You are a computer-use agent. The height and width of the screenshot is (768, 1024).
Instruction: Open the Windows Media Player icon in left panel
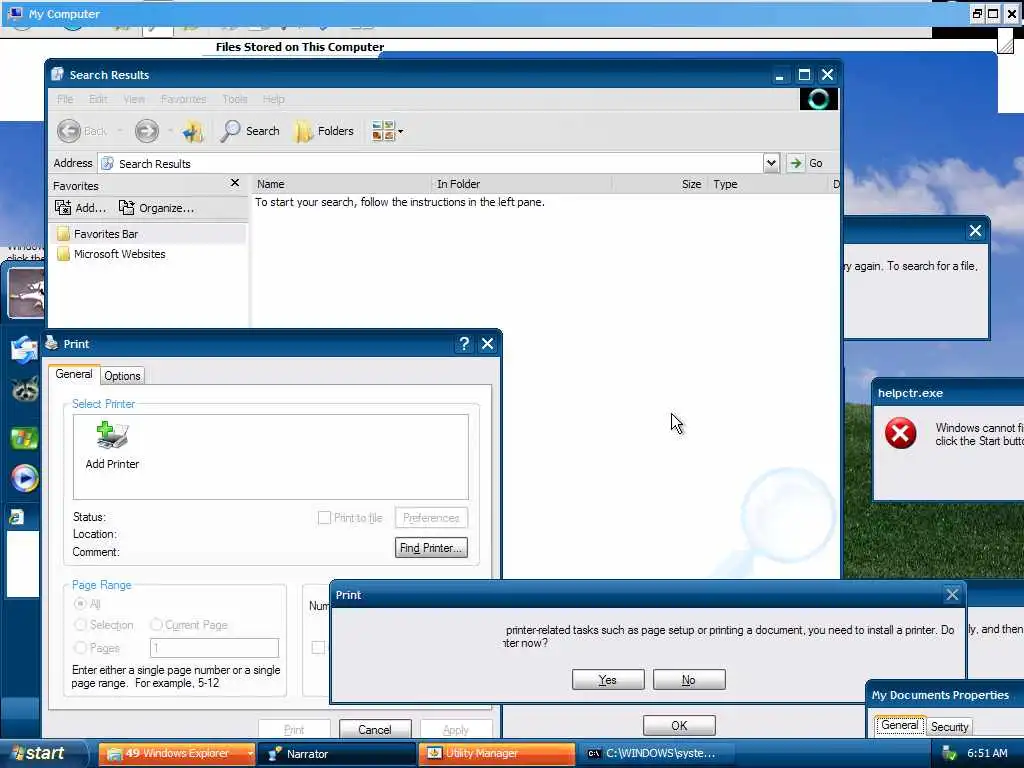pyautogui.click(x=24, y=478)
